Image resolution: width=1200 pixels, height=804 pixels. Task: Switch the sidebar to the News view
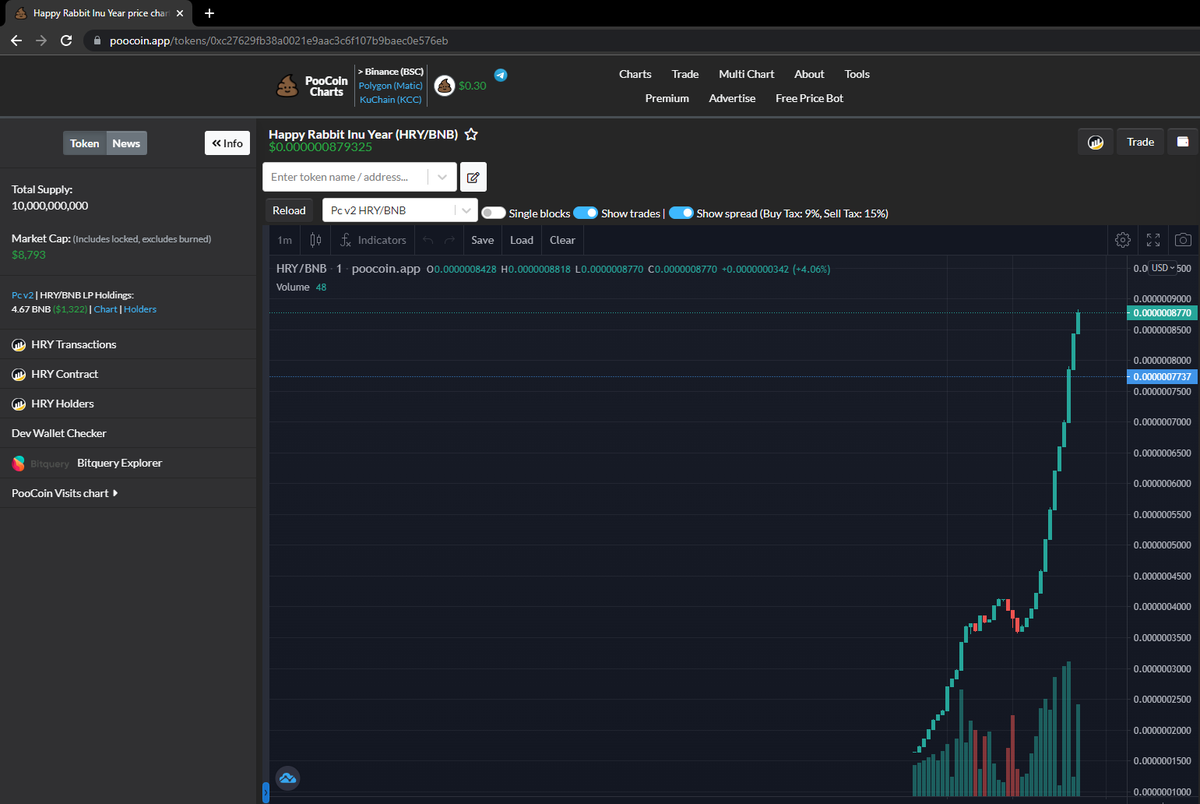click(x=126, y=143)
